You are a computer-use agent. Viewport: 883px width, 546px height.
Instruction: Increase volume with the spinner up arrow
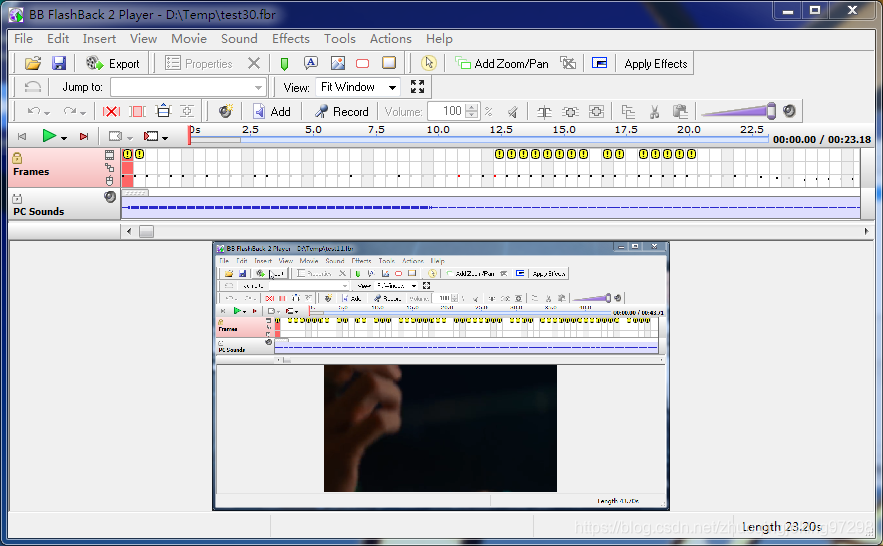click(x=473, y=107)
